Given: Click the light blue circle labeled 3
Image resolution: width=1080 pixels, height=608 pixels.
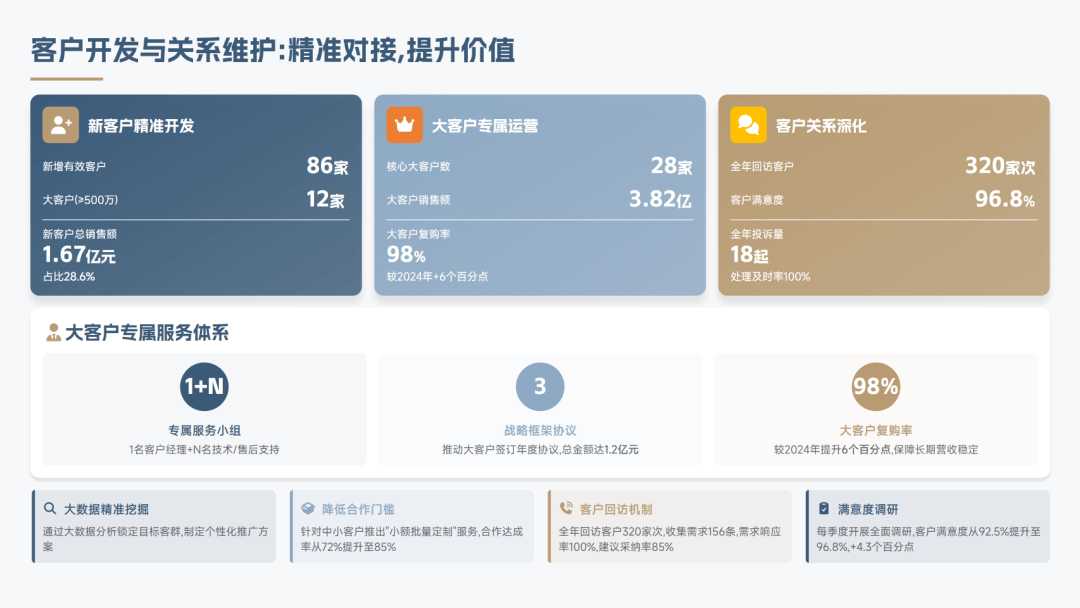Looking at the screenshot, I should click(540, 387).
